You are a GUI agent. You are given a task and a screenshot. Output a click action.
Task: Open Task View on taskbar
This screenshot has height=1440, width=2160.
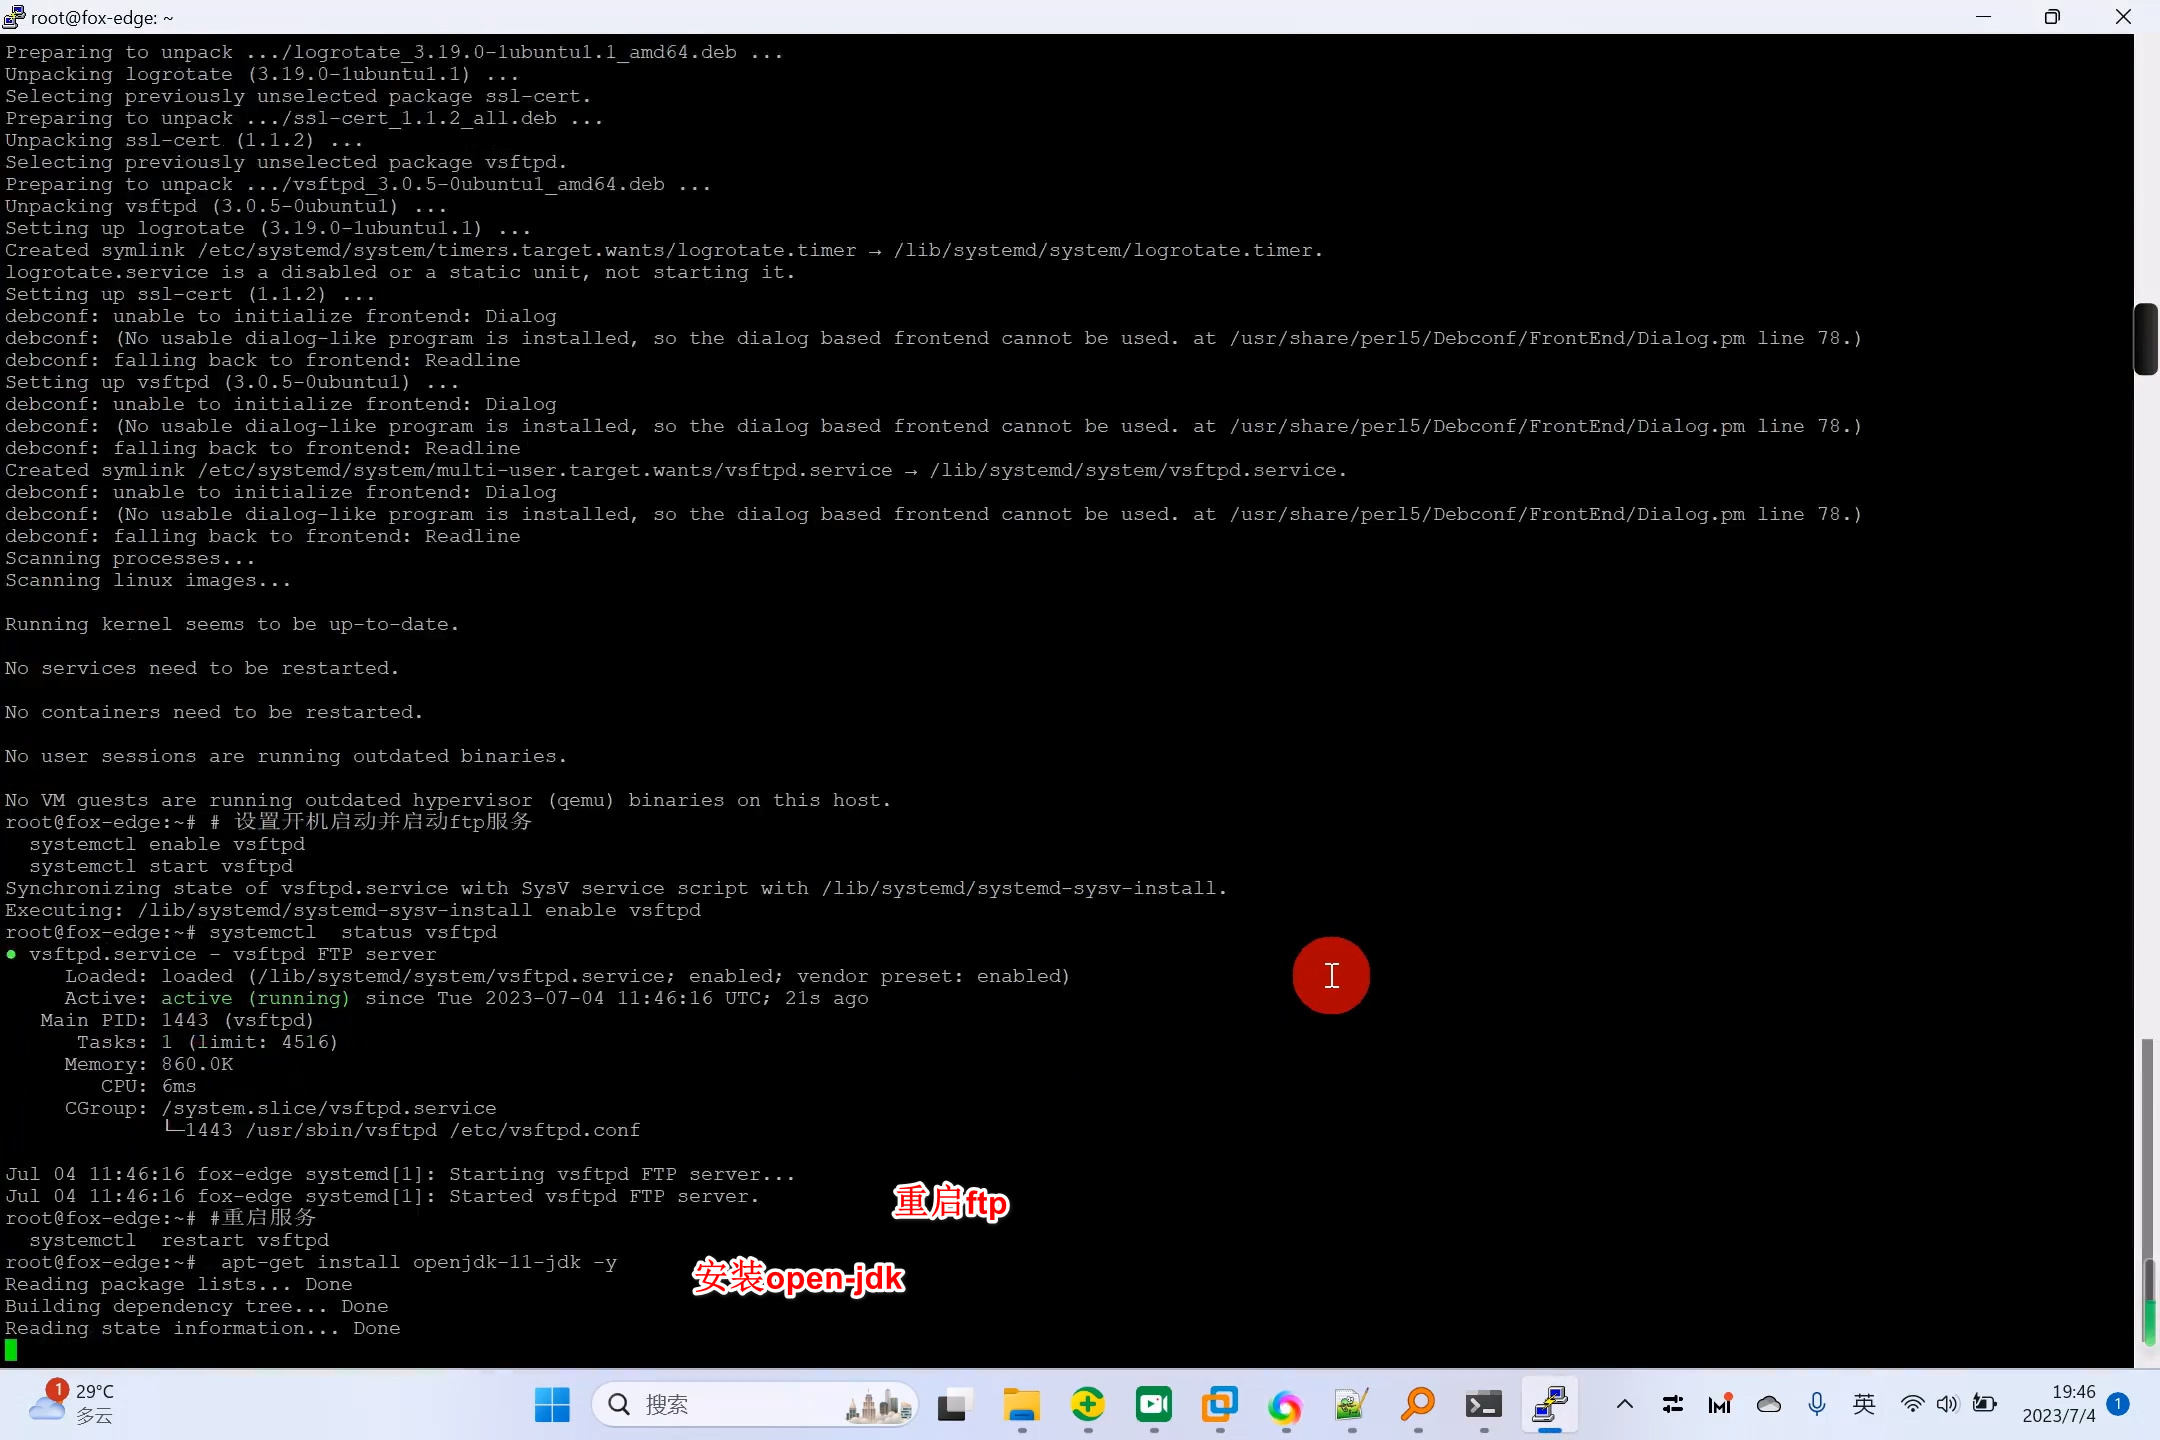955,1405
